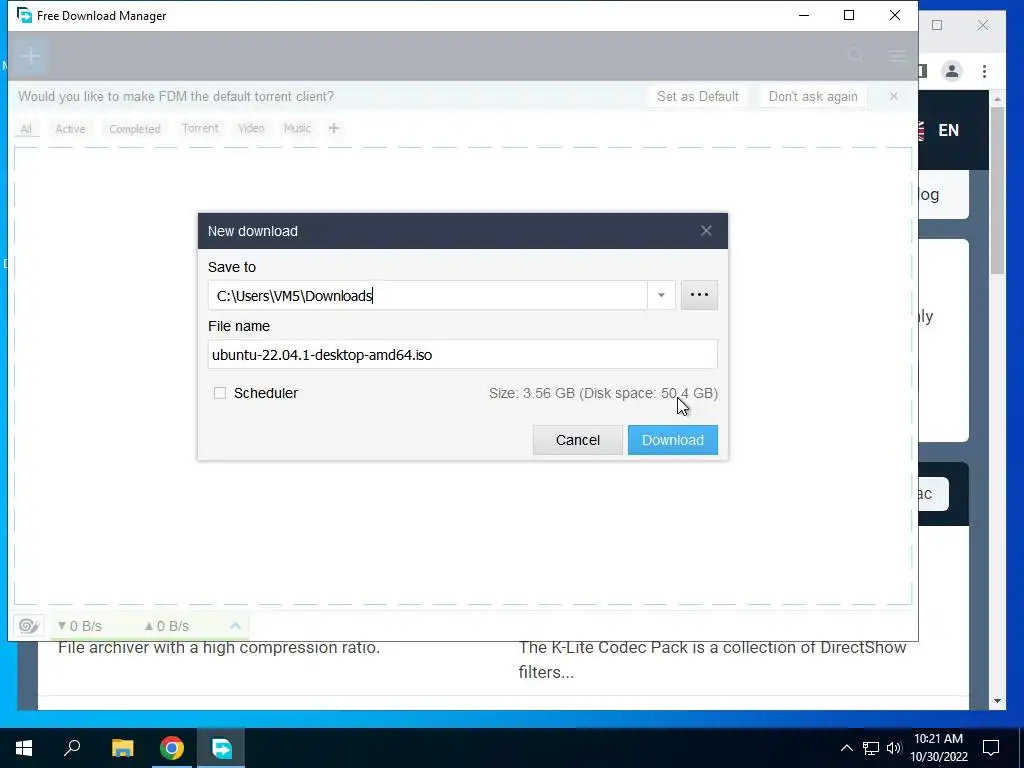This screenshot has height=768, width=1024.
Task: Toggle snail mode icon
Action: (29, 626)
